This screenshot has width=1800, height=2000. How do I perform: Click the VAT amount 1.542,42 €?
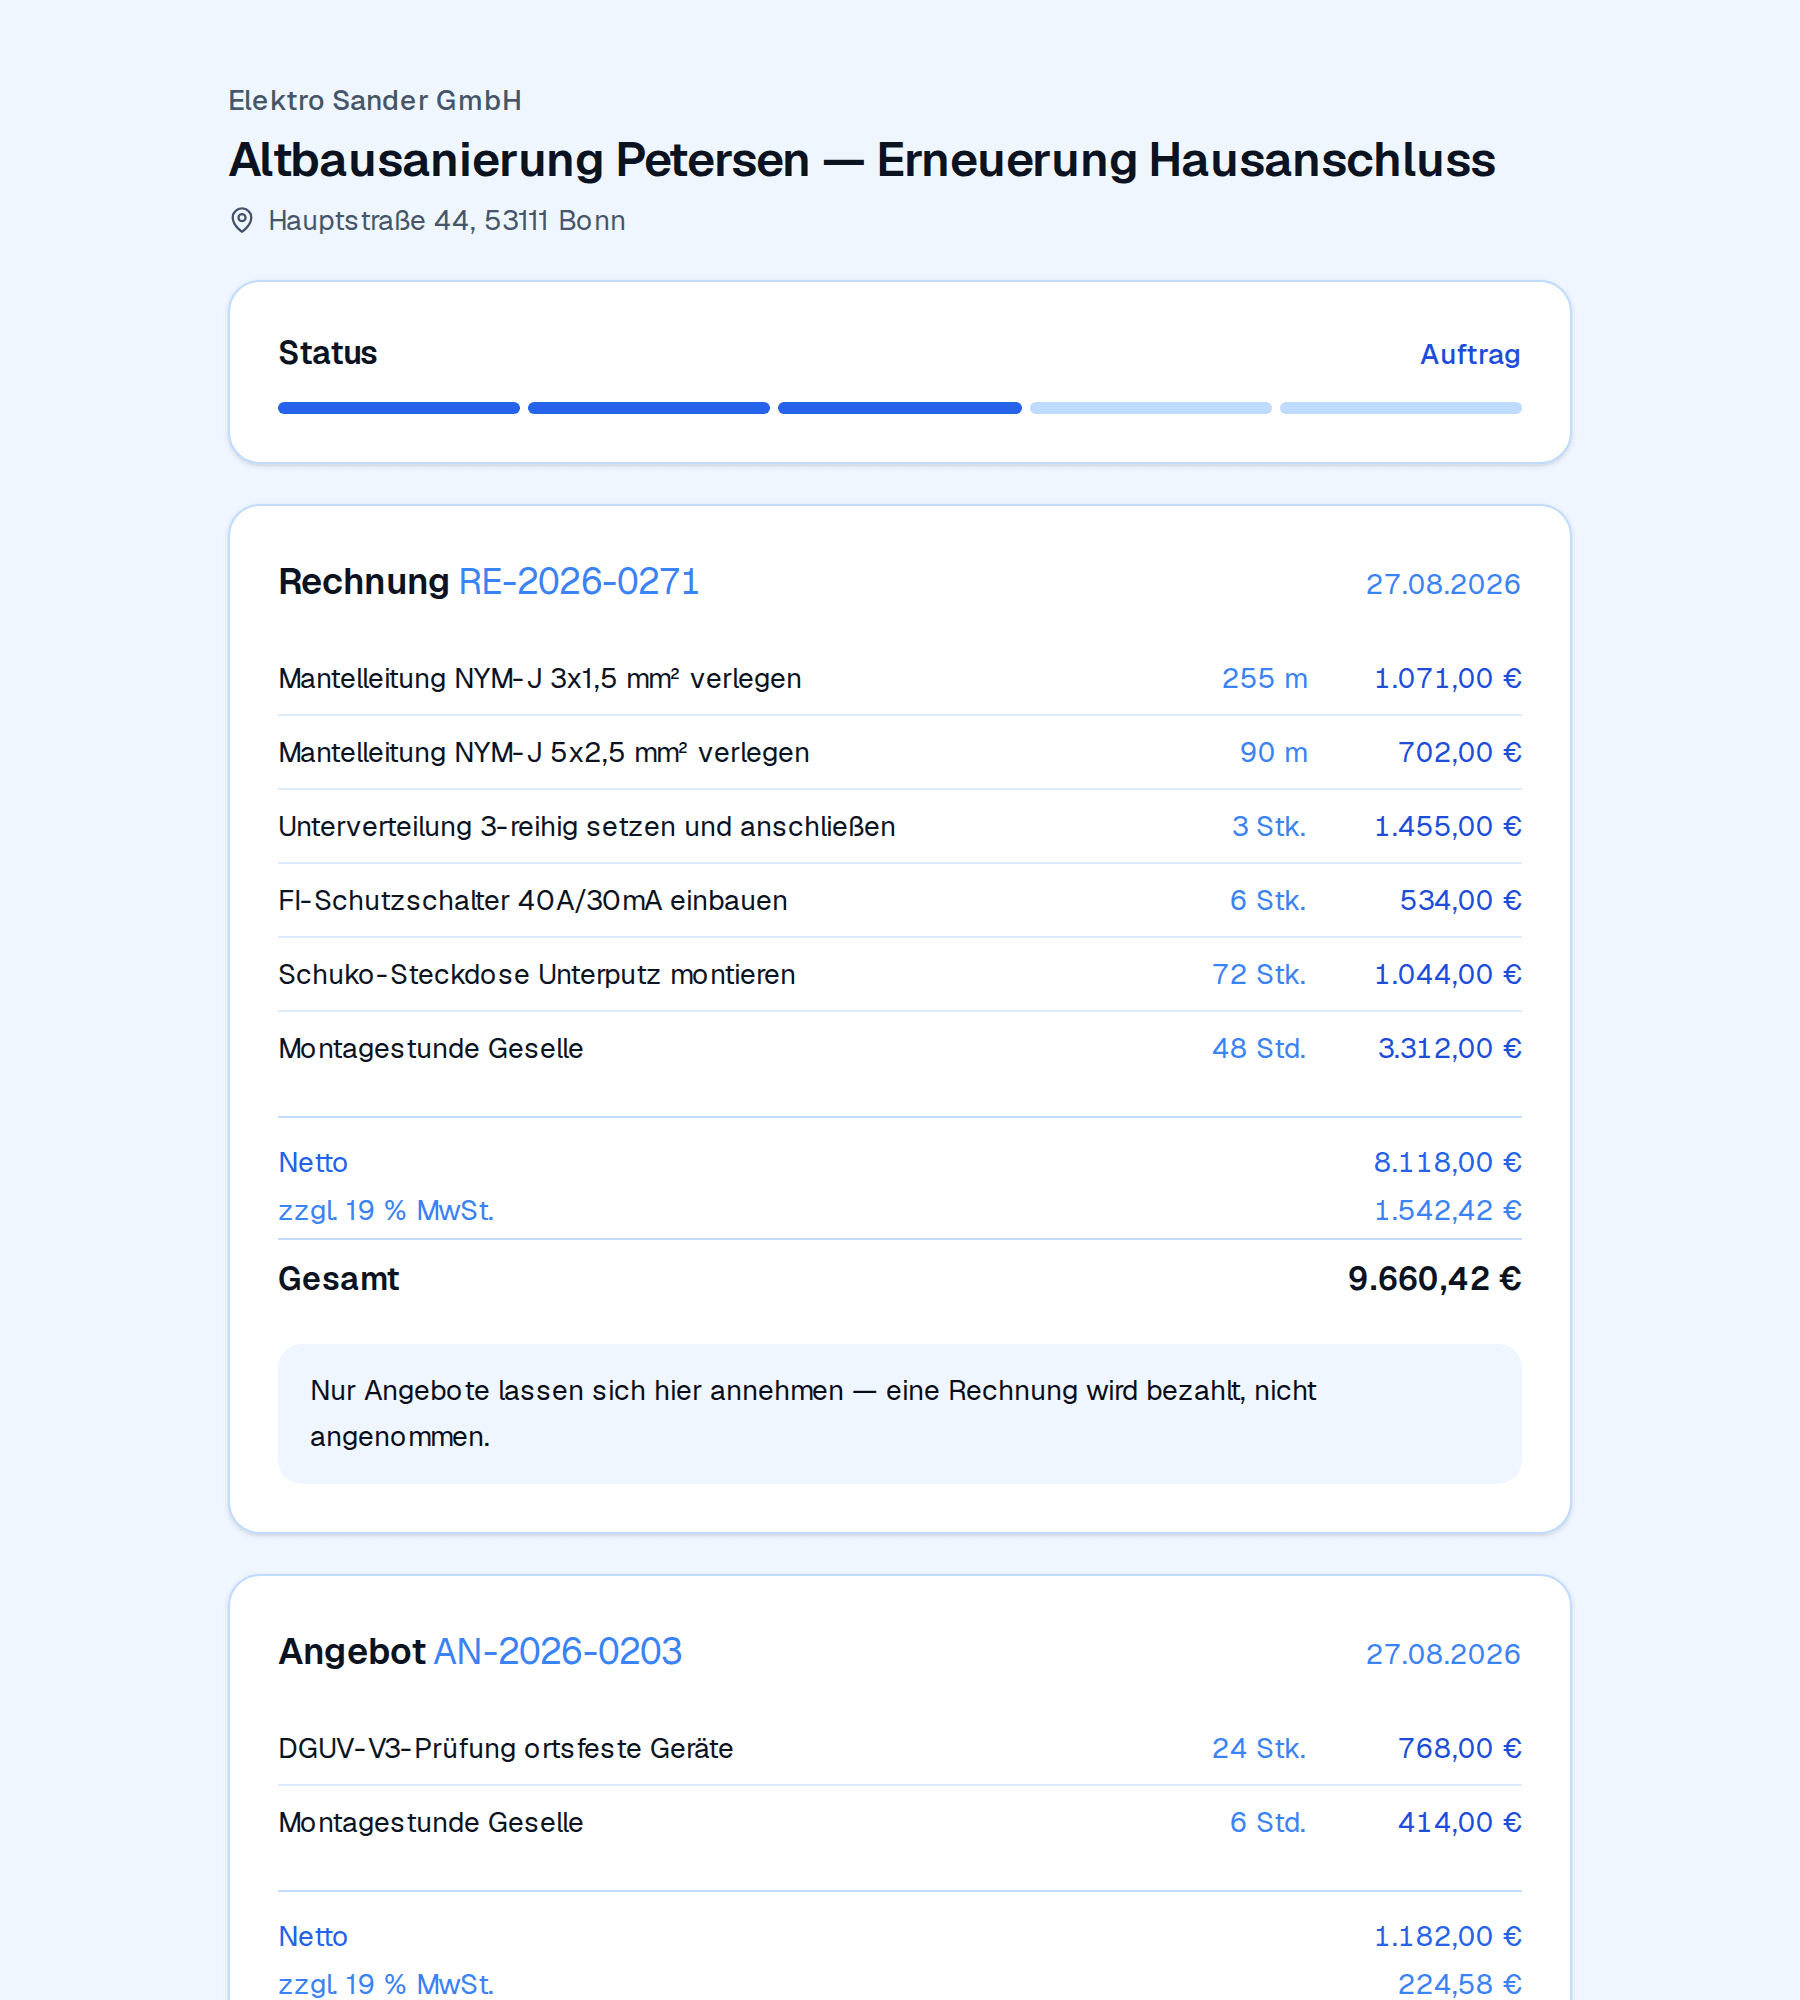coord(1448,1210)
